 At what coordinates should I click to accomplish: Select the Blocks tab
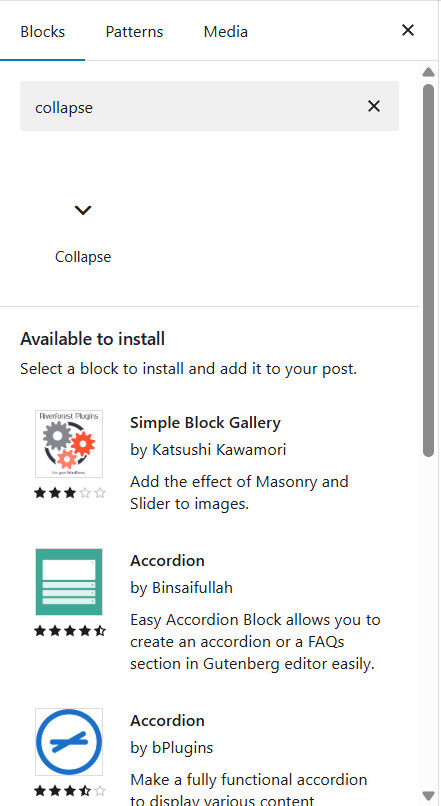[43, 32]
